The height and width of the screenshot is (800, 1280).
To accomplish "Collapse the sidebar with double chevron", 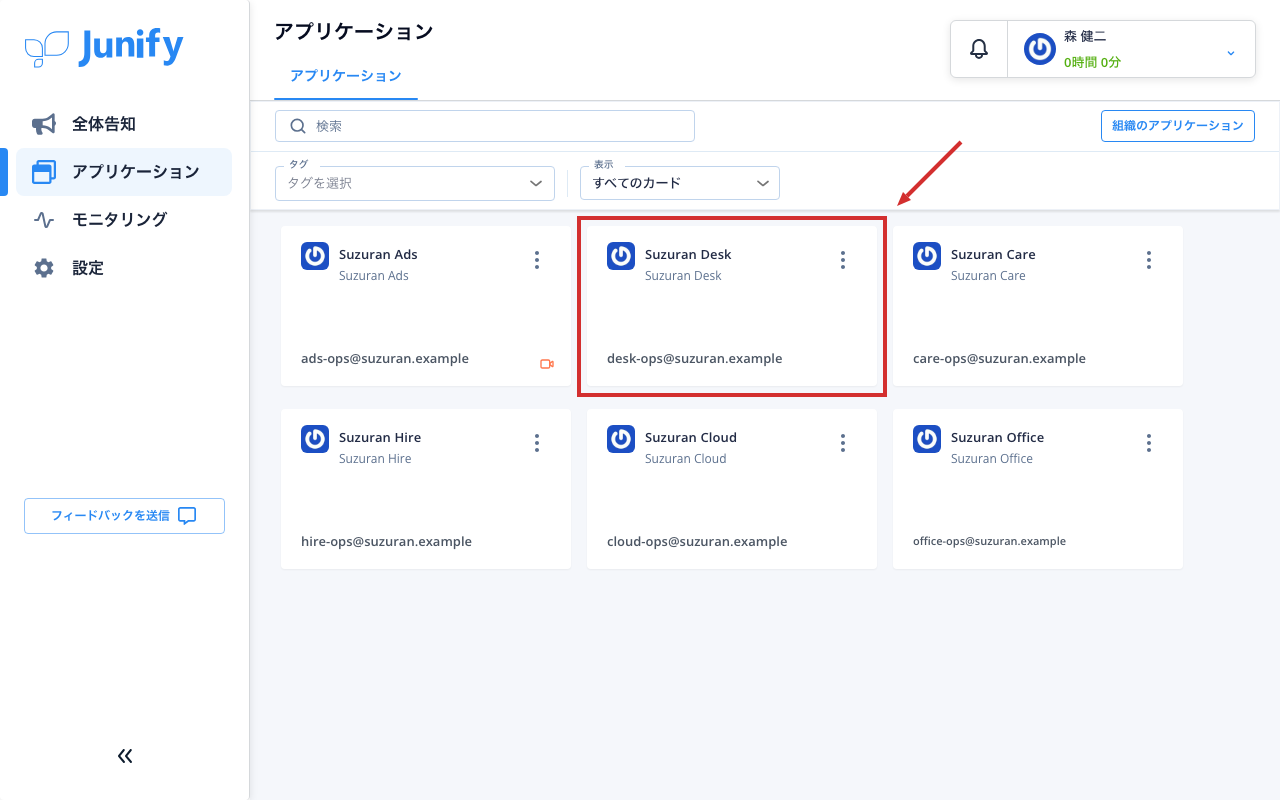I will click(125, 756).
